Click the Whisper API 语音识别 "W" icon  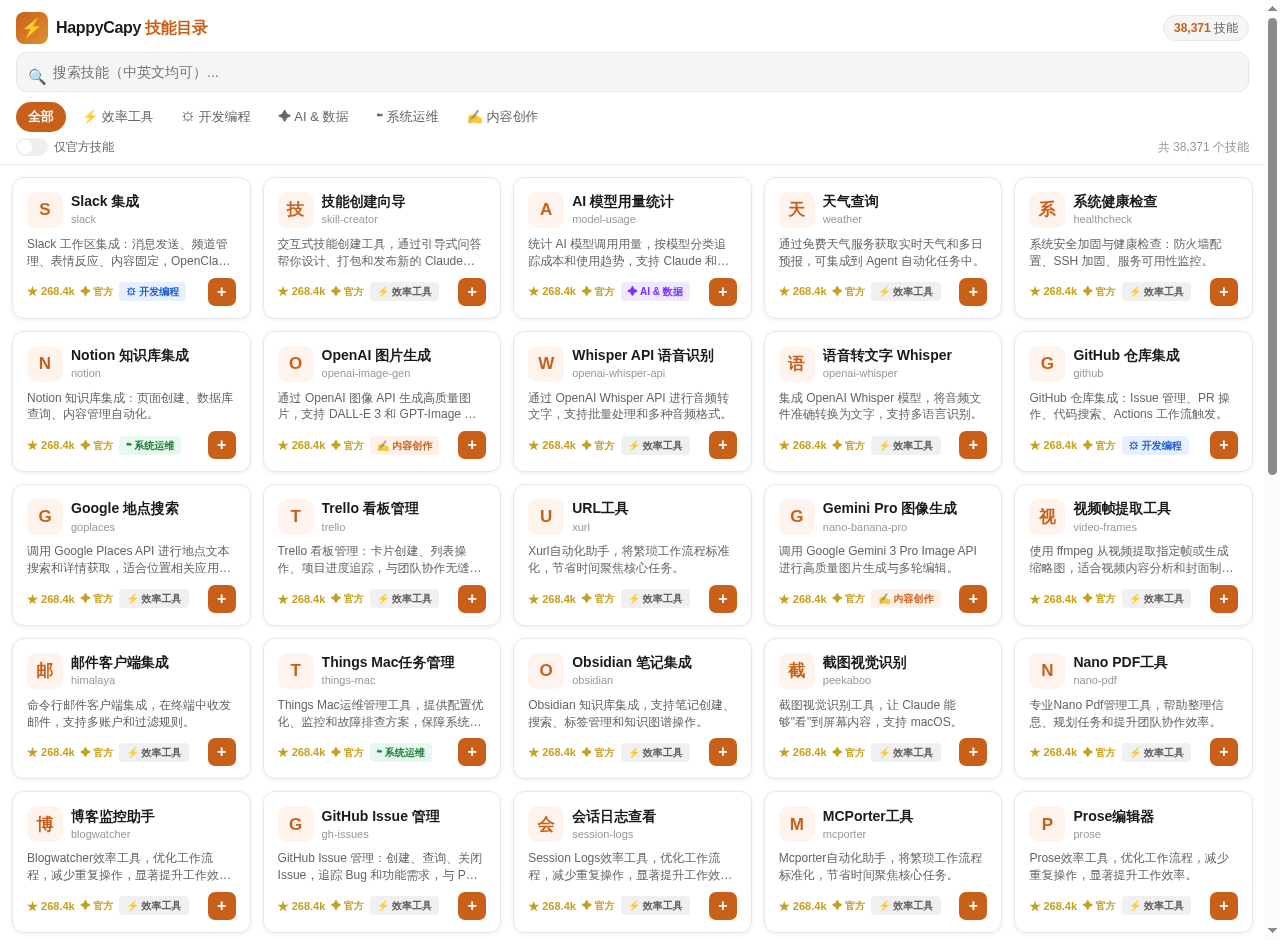click(x=545, y=363)
